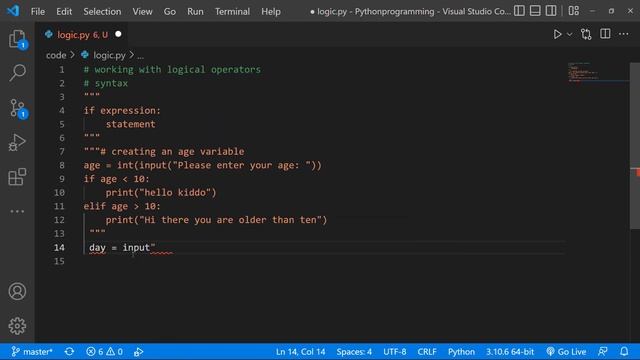The image size is (640, 360).
Task: Click the status bar run debug icon
Action: pyautogui.click(x=138, y=351)
